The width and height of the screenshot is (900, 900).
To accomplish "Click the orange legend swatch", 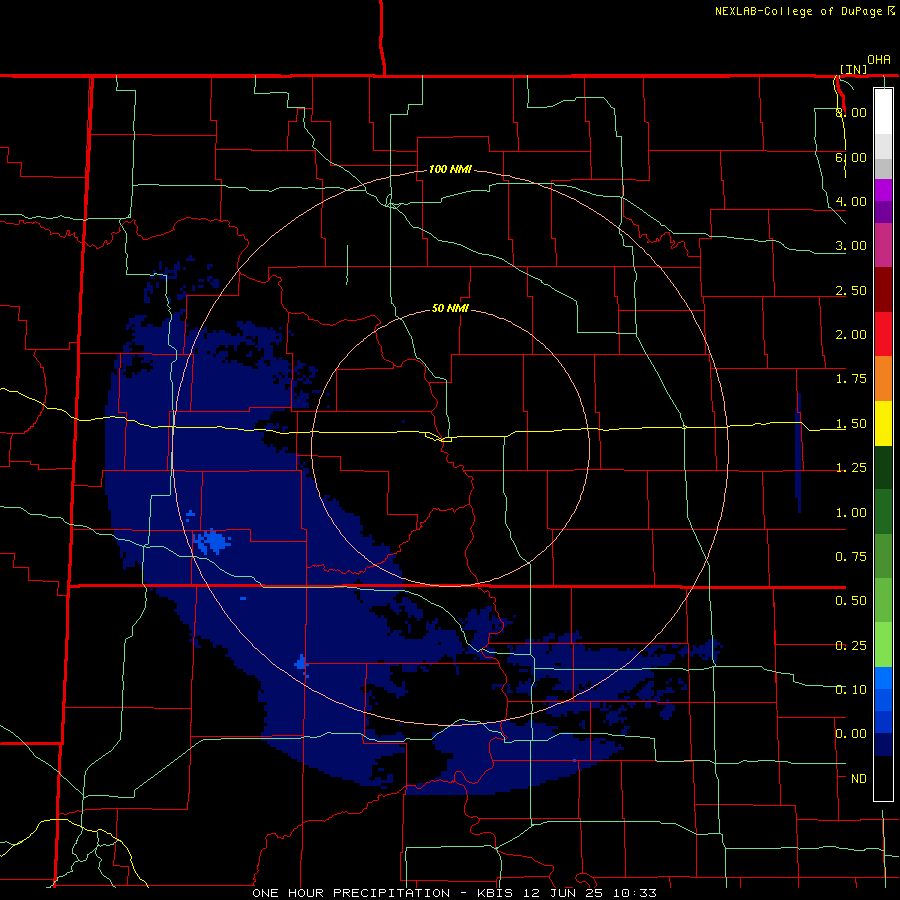I will (x=883, y=379).
